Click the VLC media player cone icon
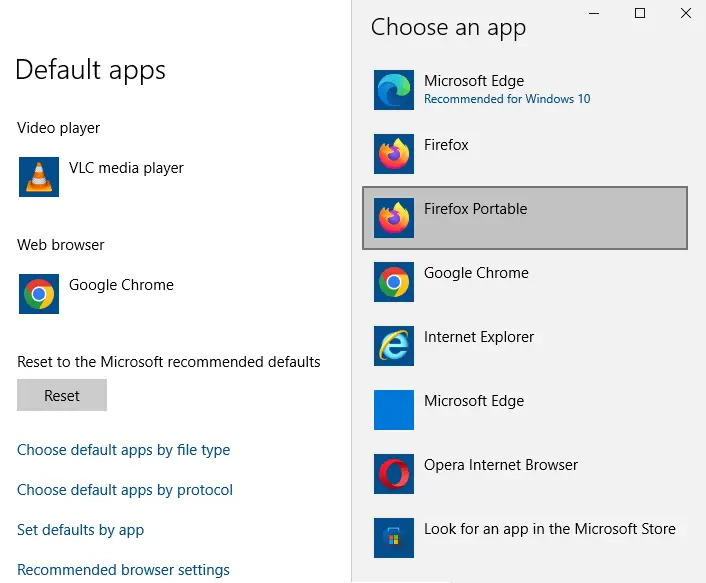This screenshot has height=583, width=706. [39, 177]
